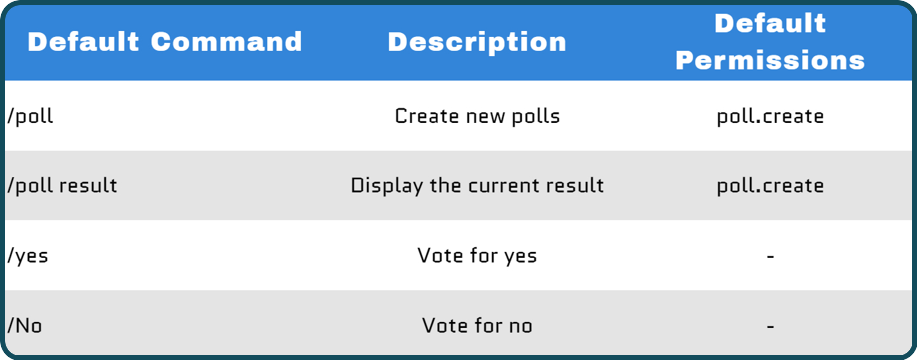The image size is (917, 360).
Task: Click Display the current result text
Action: click(x=477, y=186)
